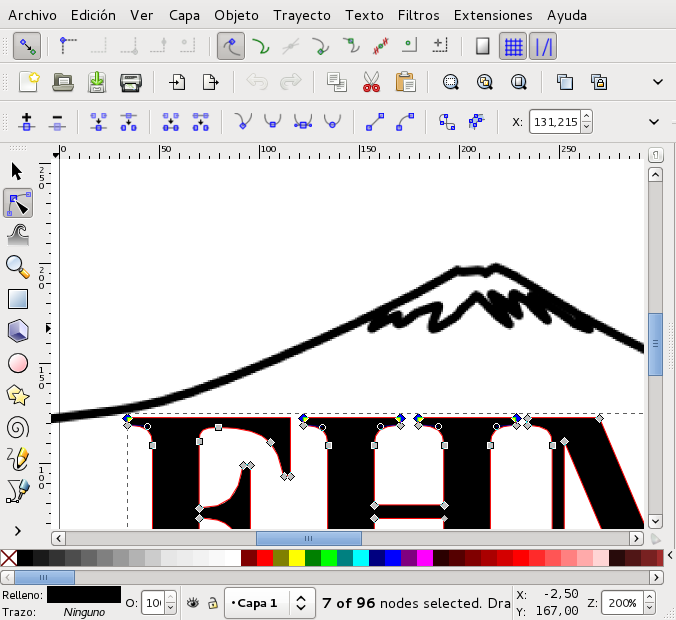The width and height of the screenshot is (676, 620).
Task: Copy the selection
Action: (x=337, y=82)
